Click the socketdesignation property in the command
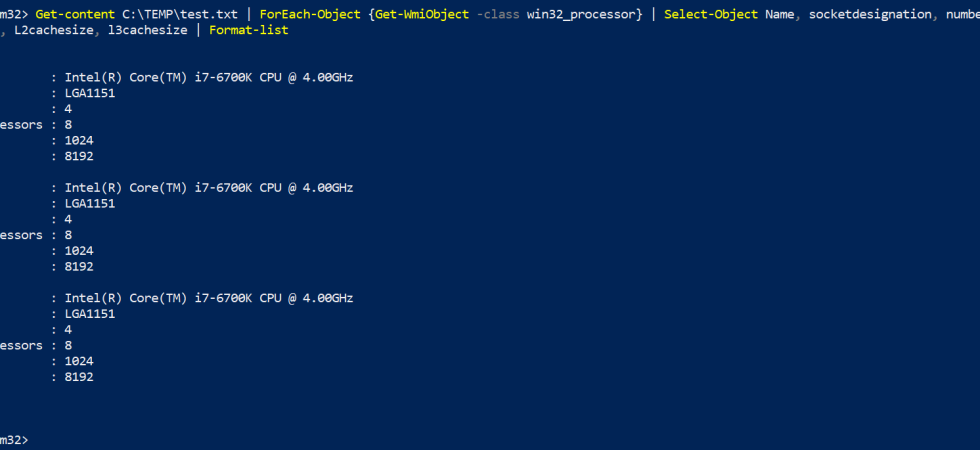Image resolution: width=980 pixels, height=450 pixels. [x=866, y=14]
